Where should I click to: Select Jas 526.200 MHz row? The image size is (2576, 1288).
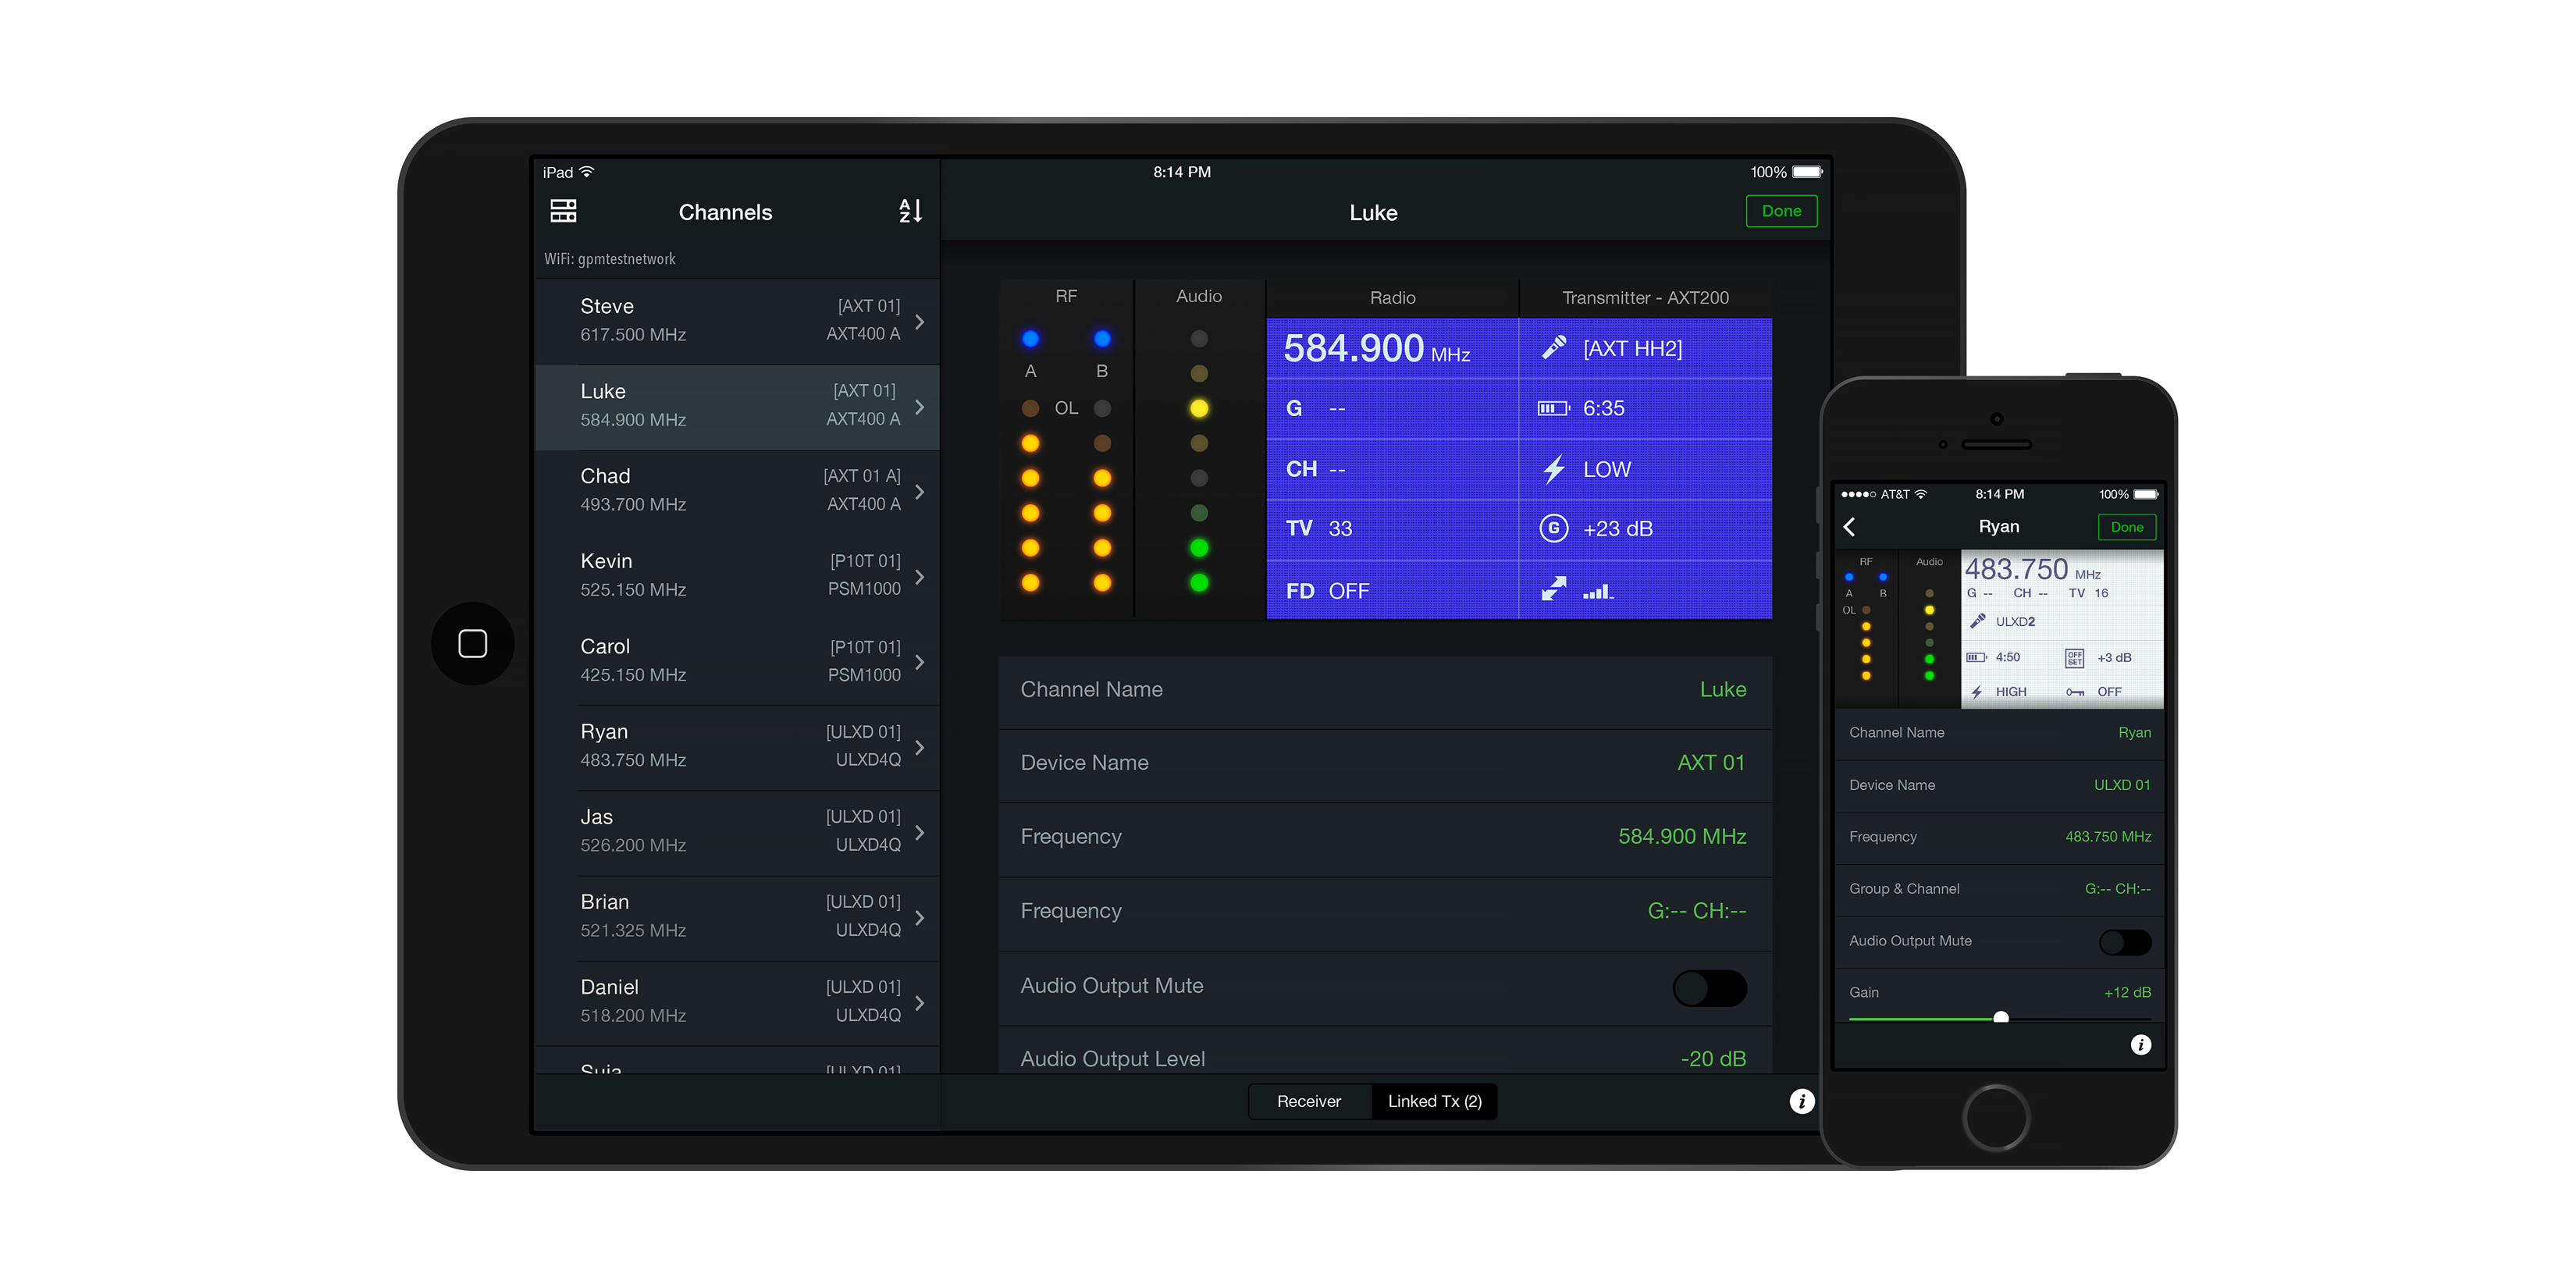(738, 832)
